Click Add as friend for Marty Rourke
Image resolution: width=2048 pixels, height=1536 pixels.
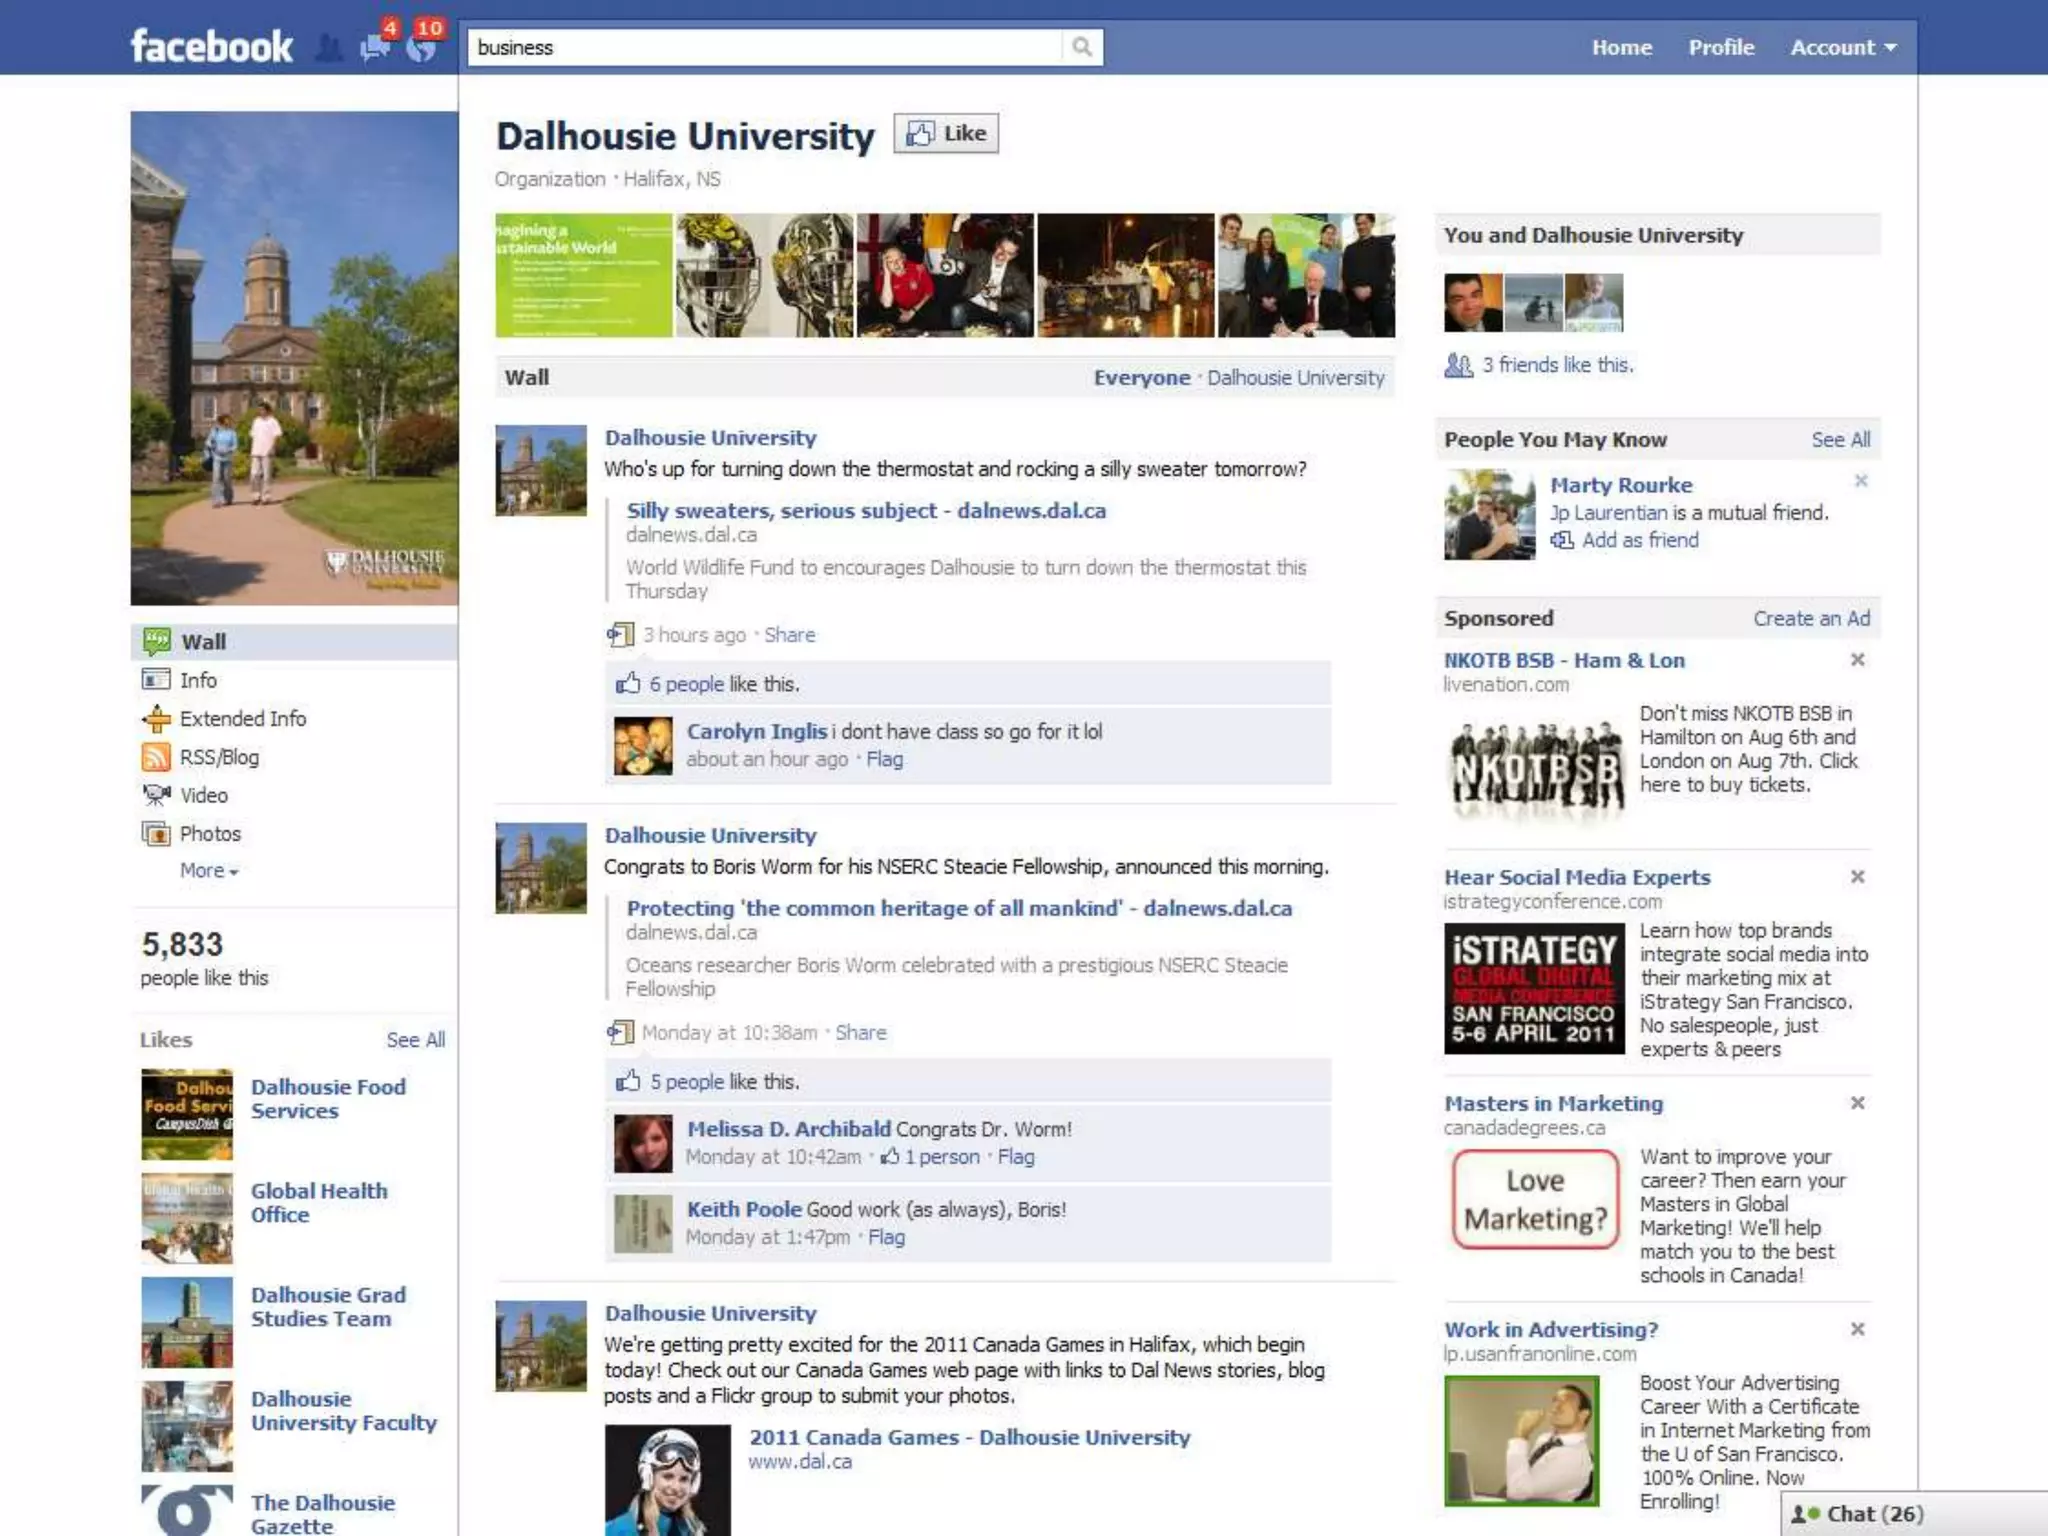1639,540
